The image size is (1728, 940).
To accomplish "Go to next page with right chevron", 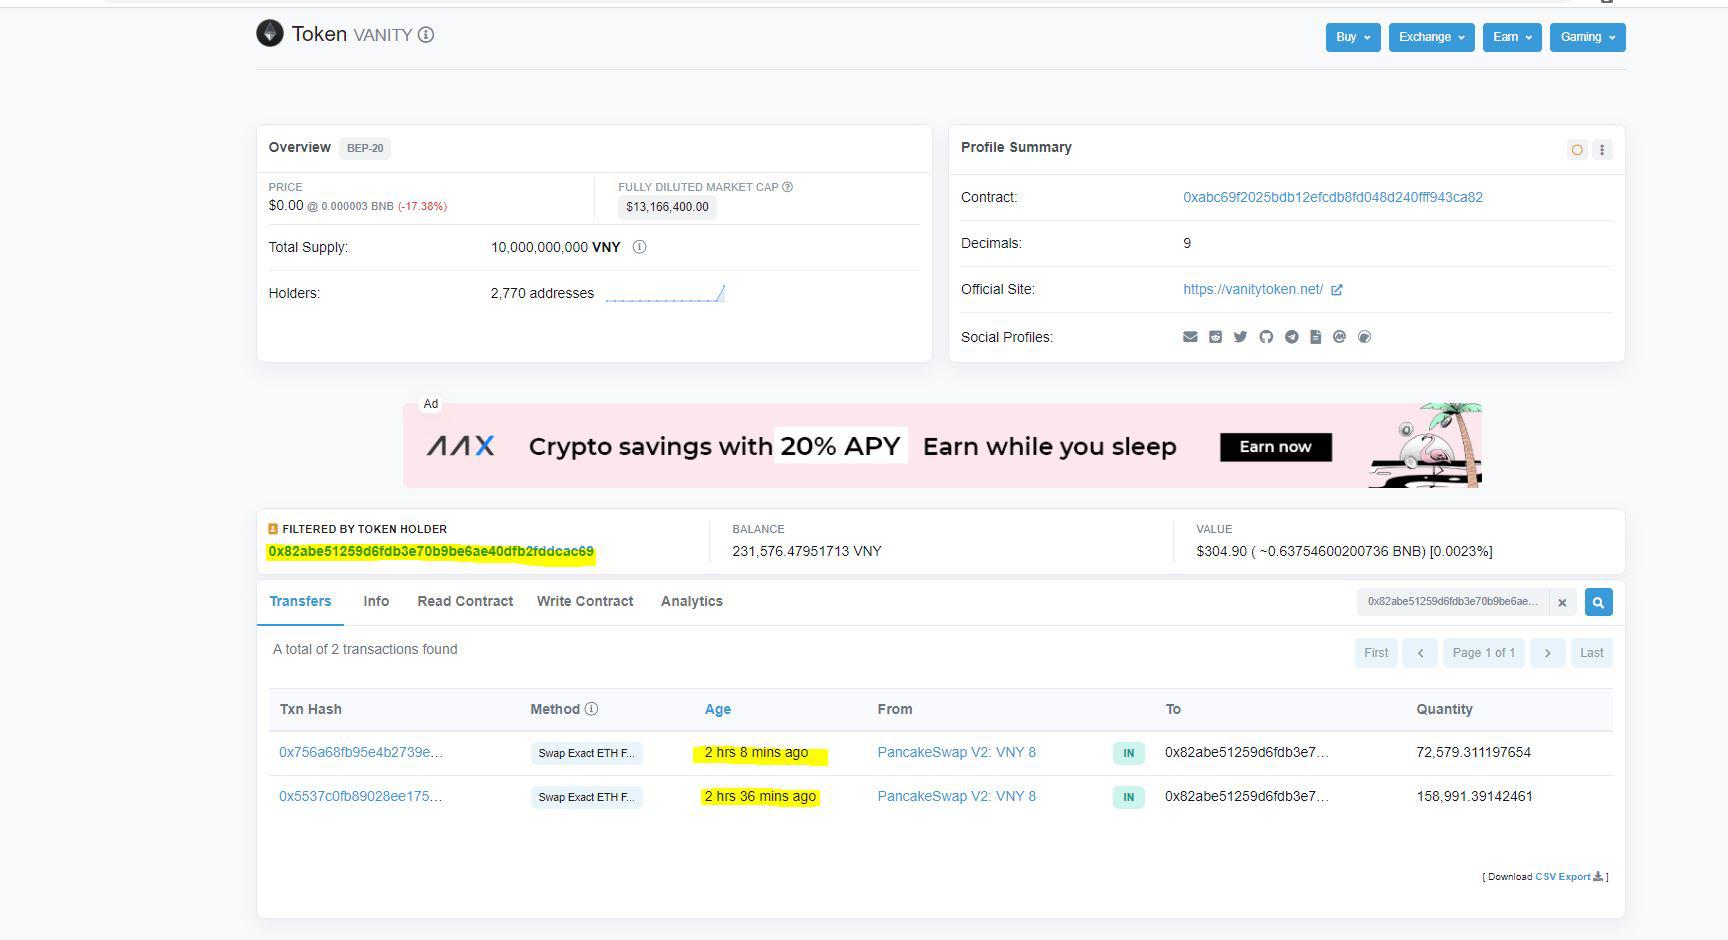I will 1547,653.
